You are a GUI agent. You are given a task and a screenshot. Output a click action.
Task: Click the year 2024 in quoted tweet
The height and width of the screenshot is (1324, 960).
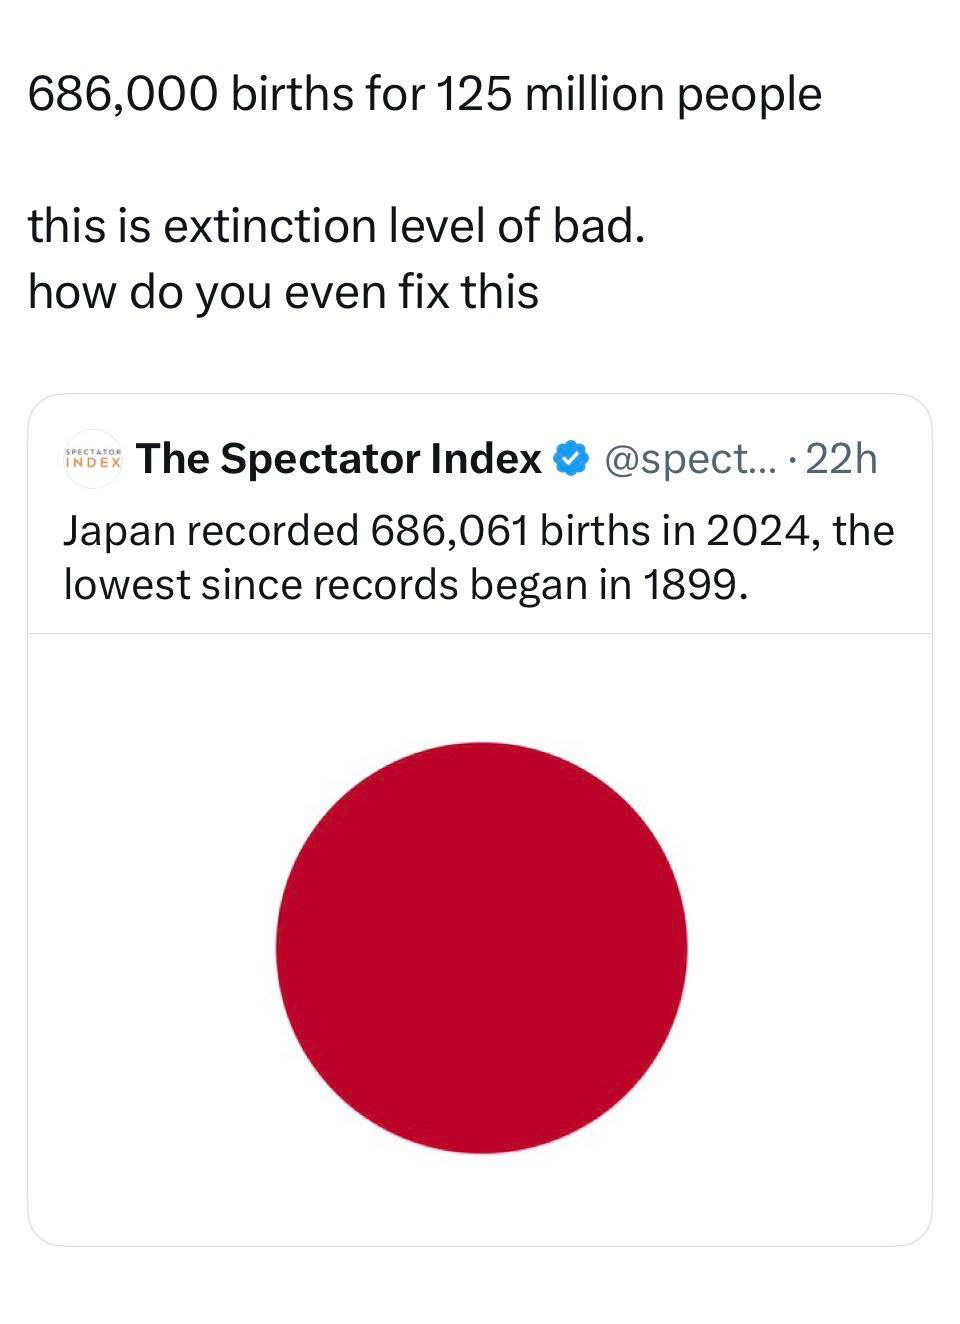coord(763,531)
